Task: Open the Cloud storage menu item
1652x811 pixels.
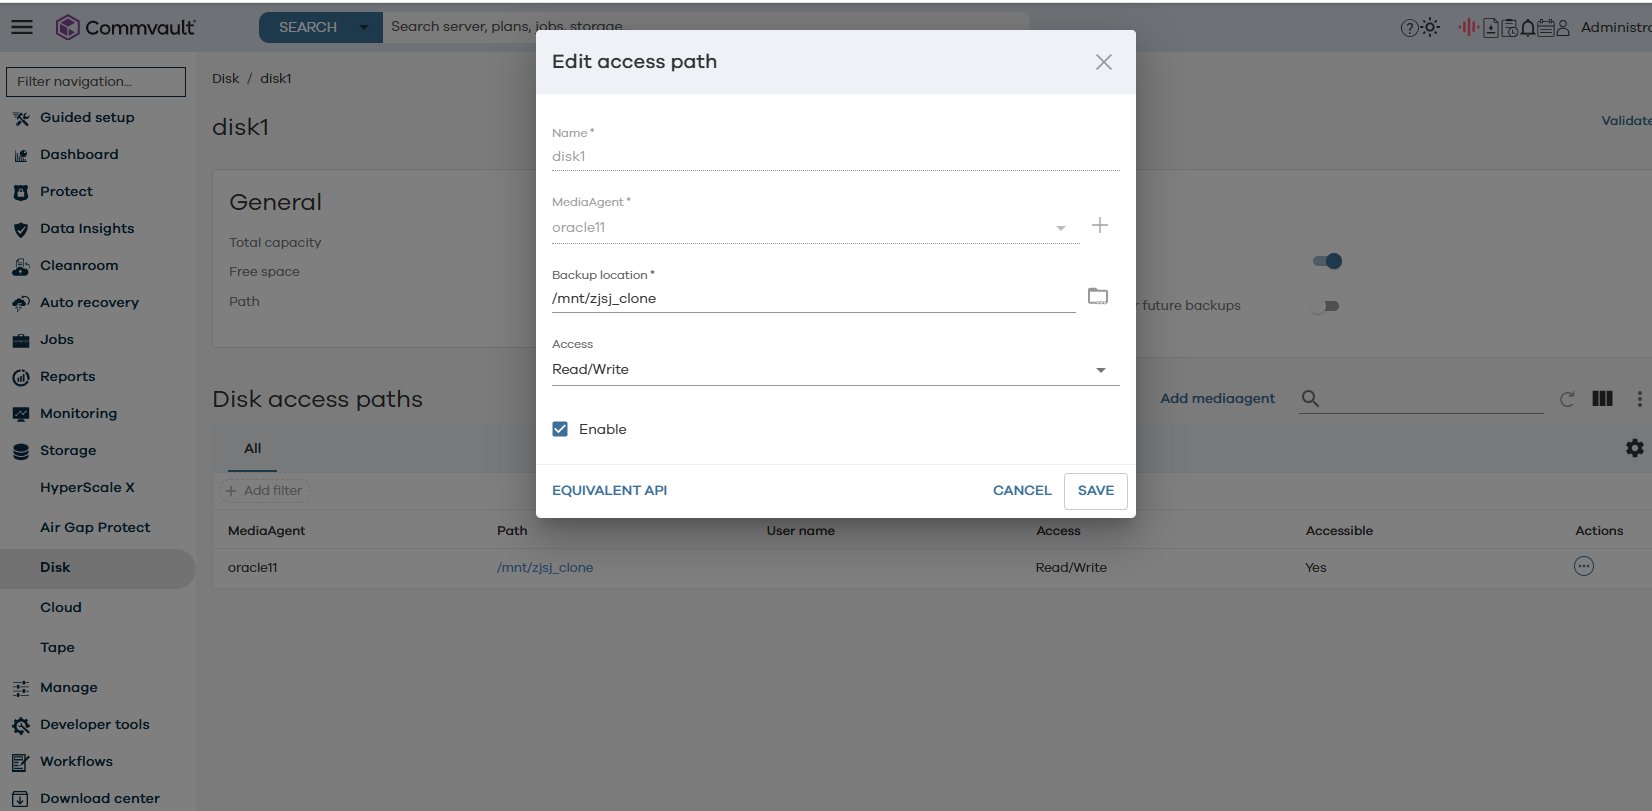Action: coord(61,607)
